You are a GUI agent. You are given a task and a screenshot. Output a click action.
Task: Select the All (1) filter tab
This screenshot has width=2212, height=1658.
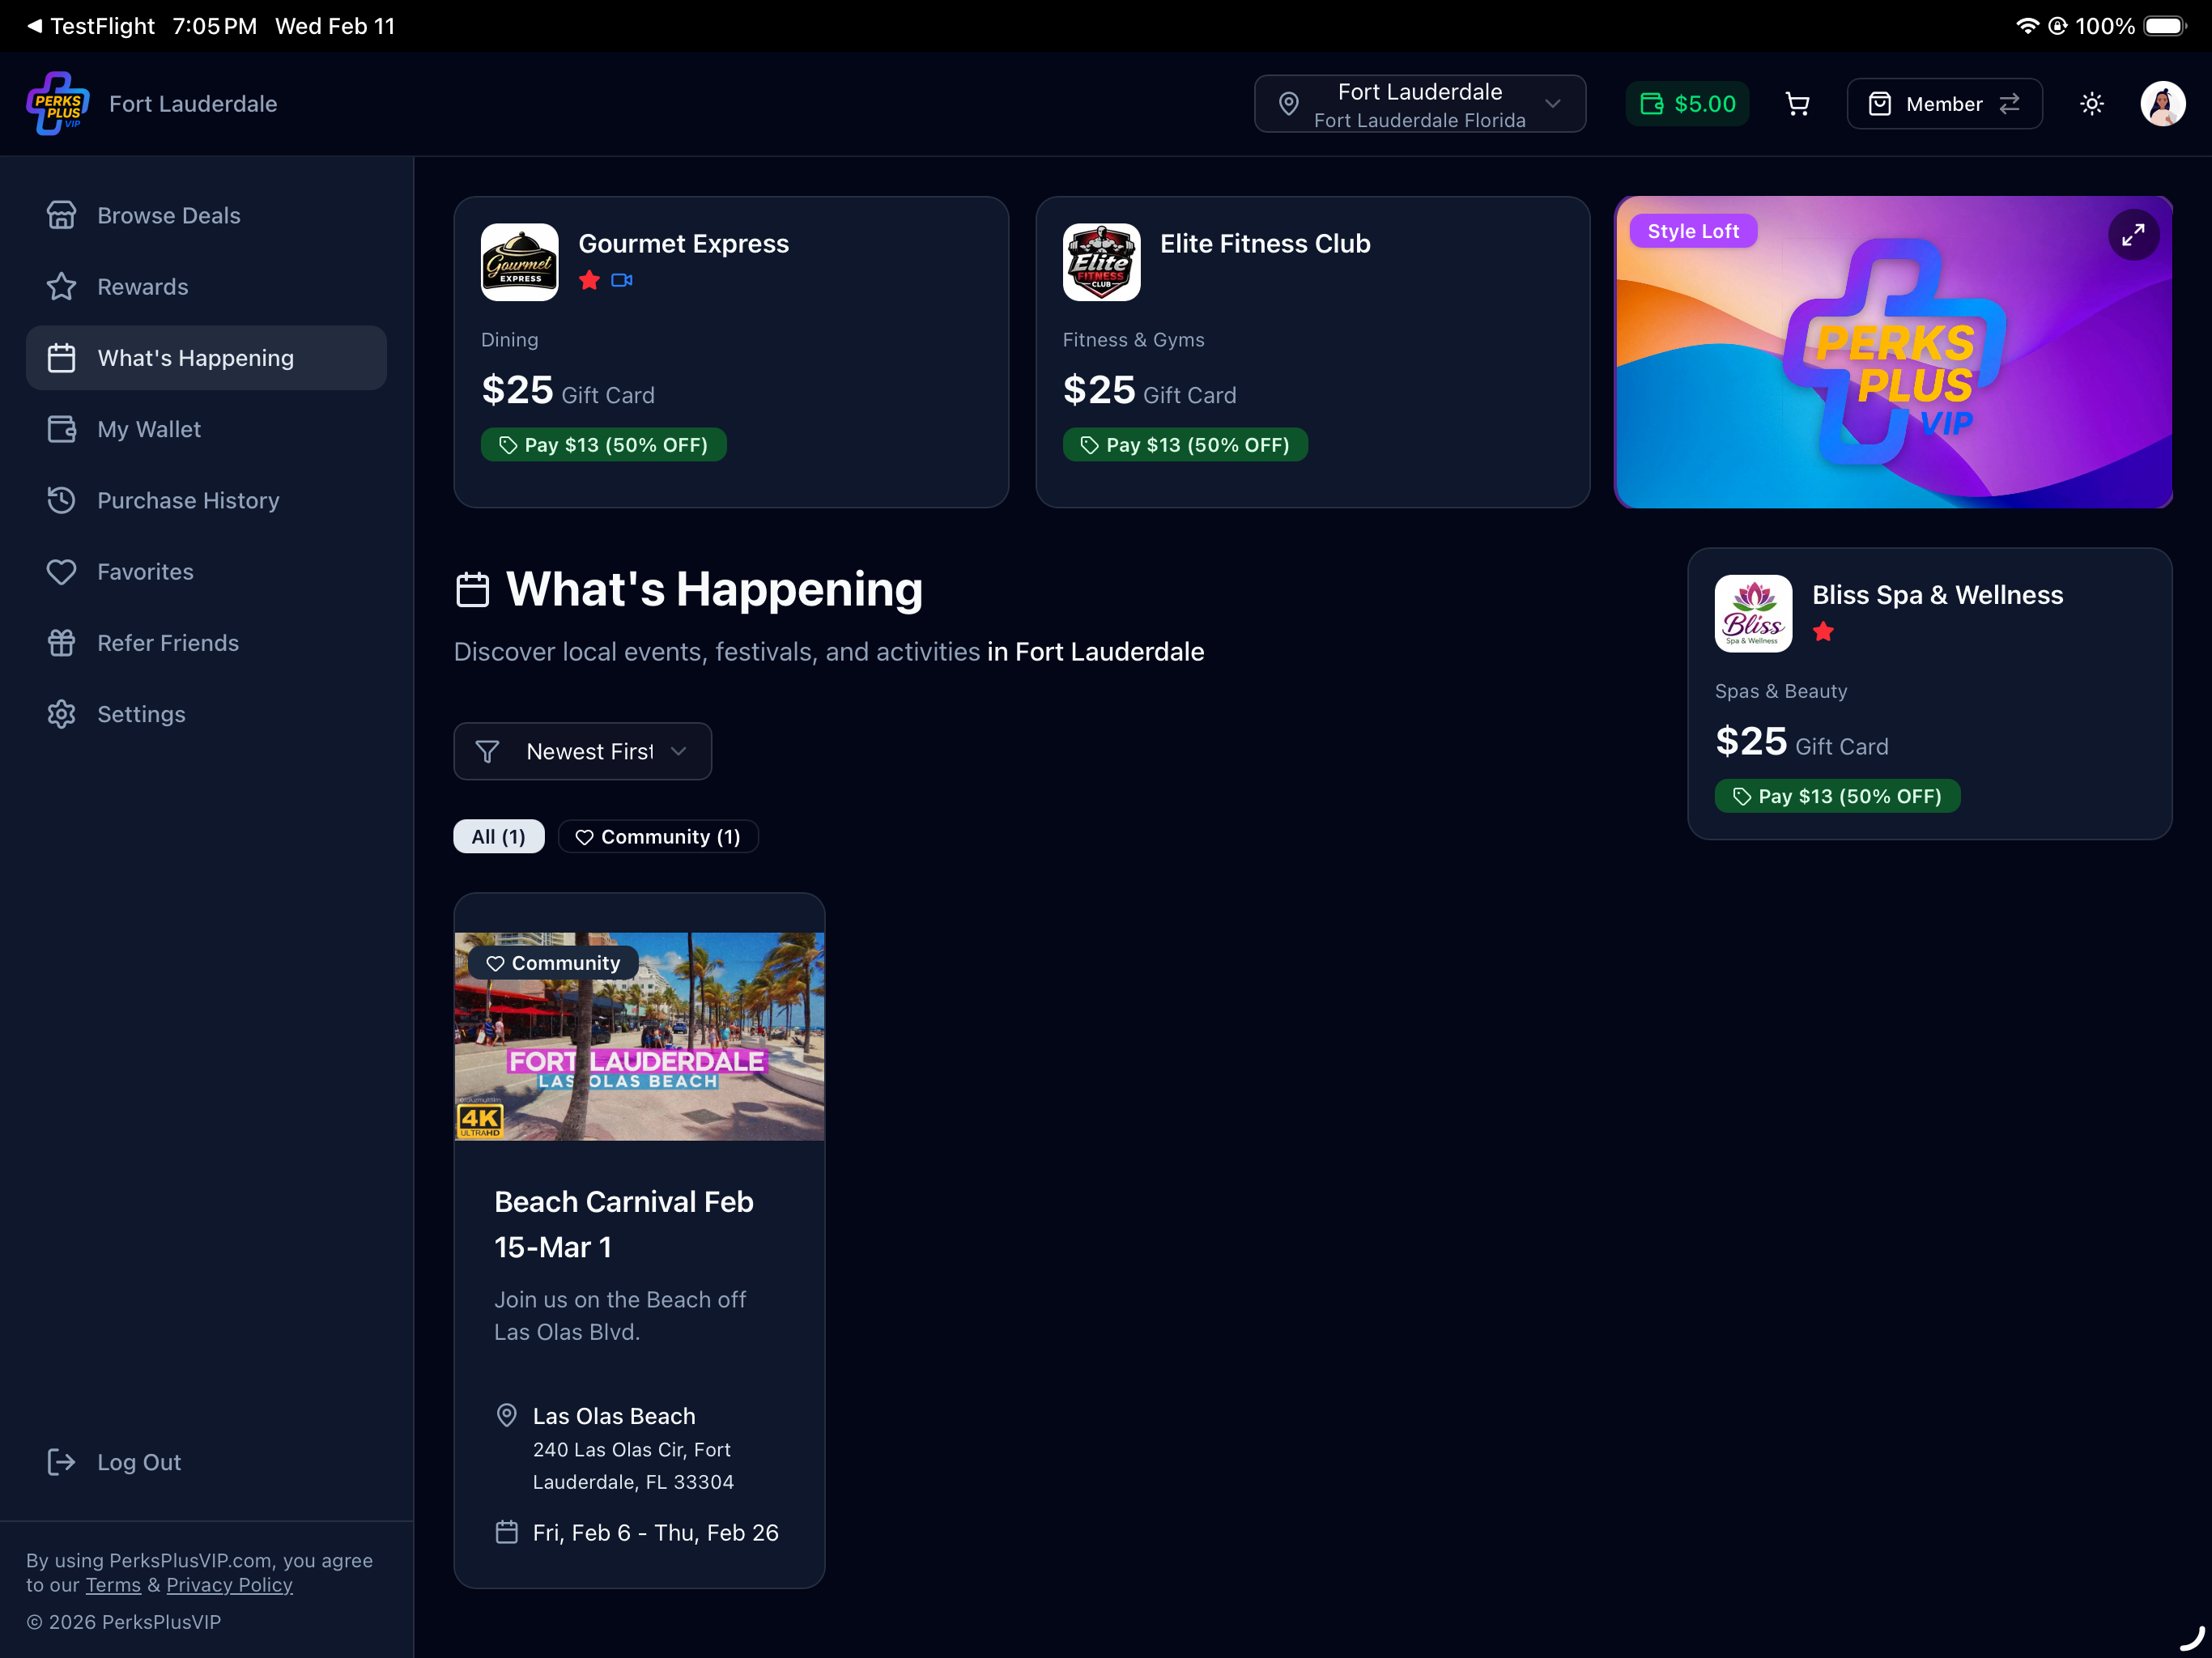pos(498,836)
